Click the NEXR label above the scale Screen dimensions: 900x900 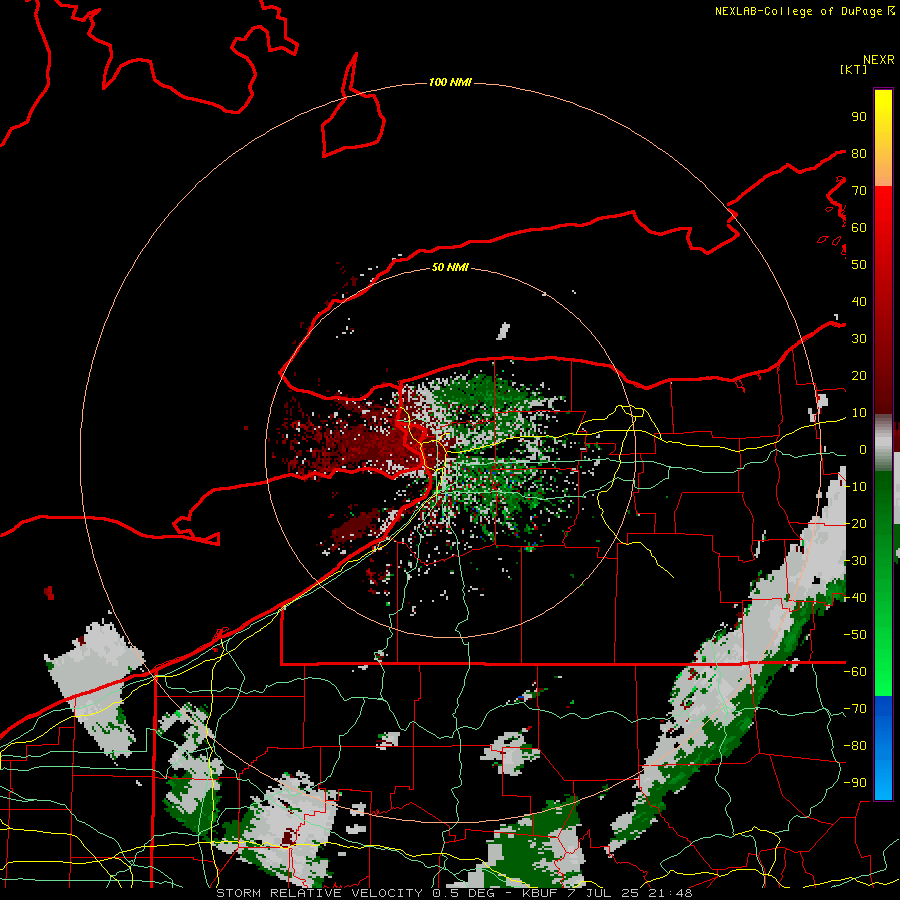pyautogui.click(x=879, y=60)
